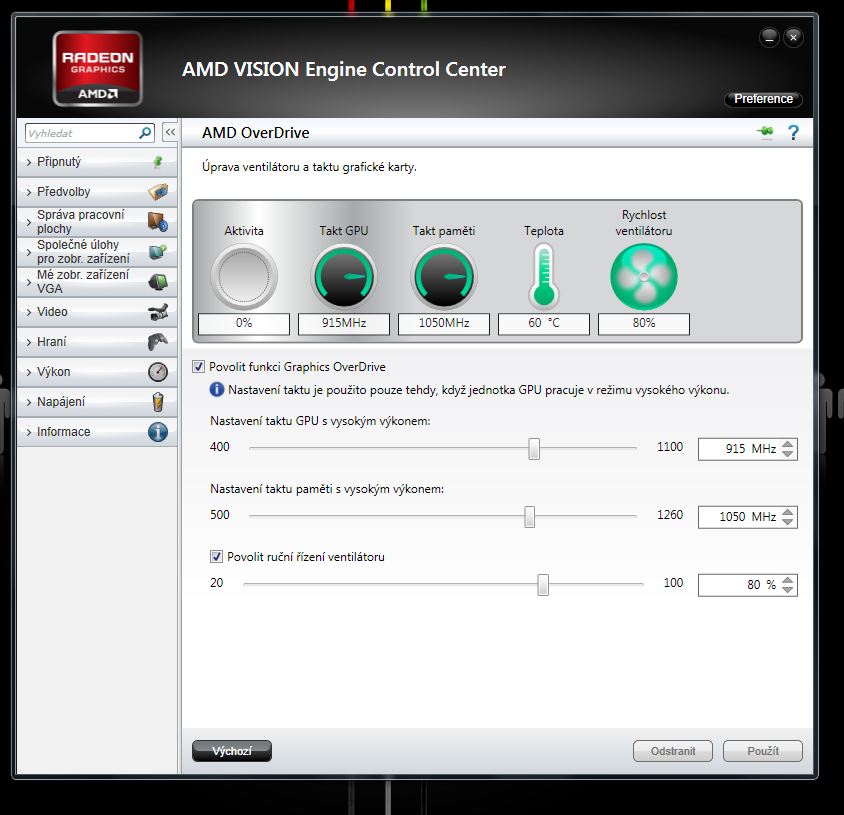
Task: Click the Napájení battery icon
Action: pyautogui.click(x=158, y=402)
